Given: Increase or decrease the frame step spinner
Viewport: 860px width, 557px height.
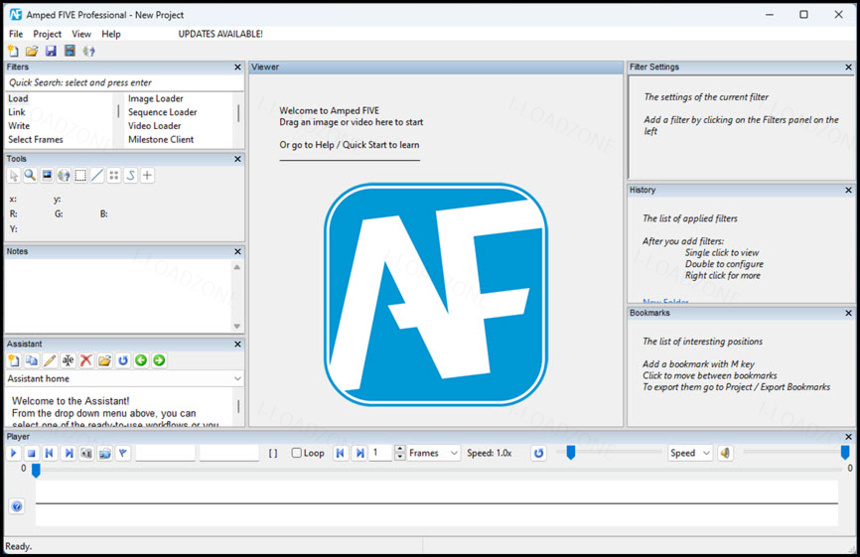Looking at the screenshot, I should (400, 453).
